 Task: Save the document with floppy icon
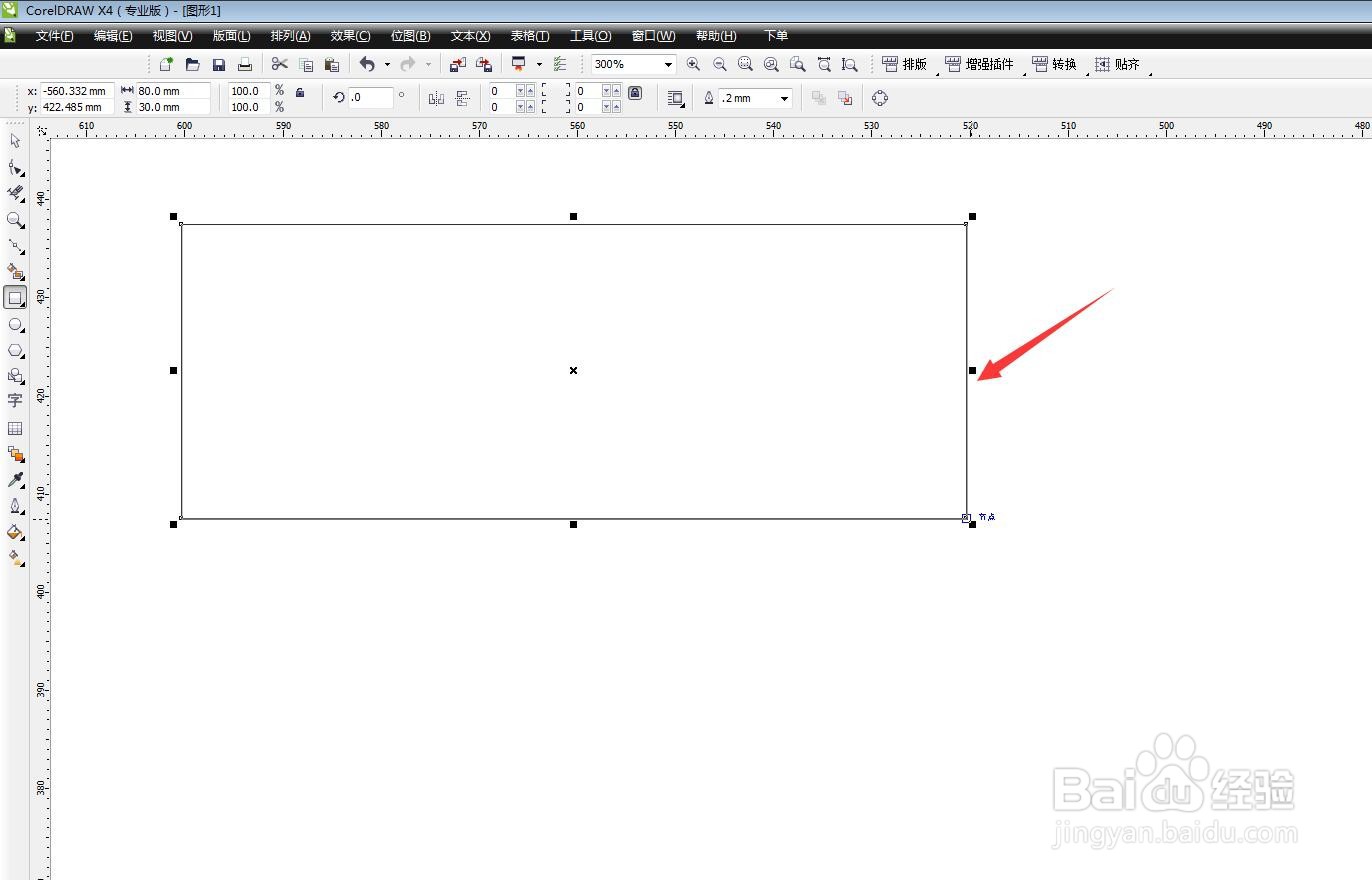pos(218,64)
